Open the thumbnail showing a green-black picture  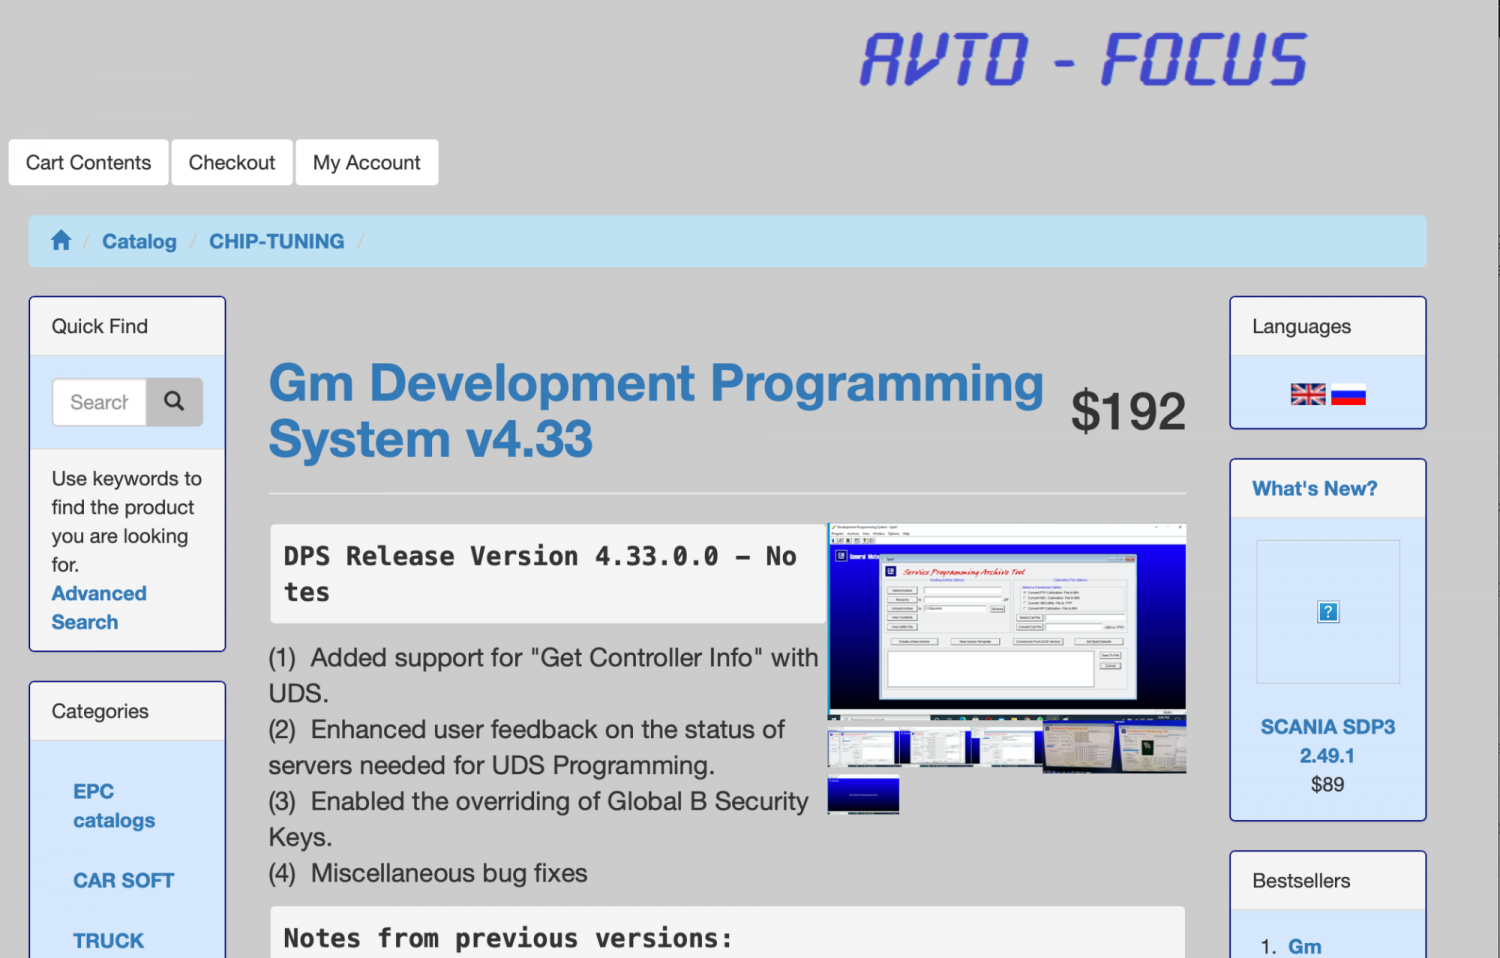click(x=1151, y=747)
